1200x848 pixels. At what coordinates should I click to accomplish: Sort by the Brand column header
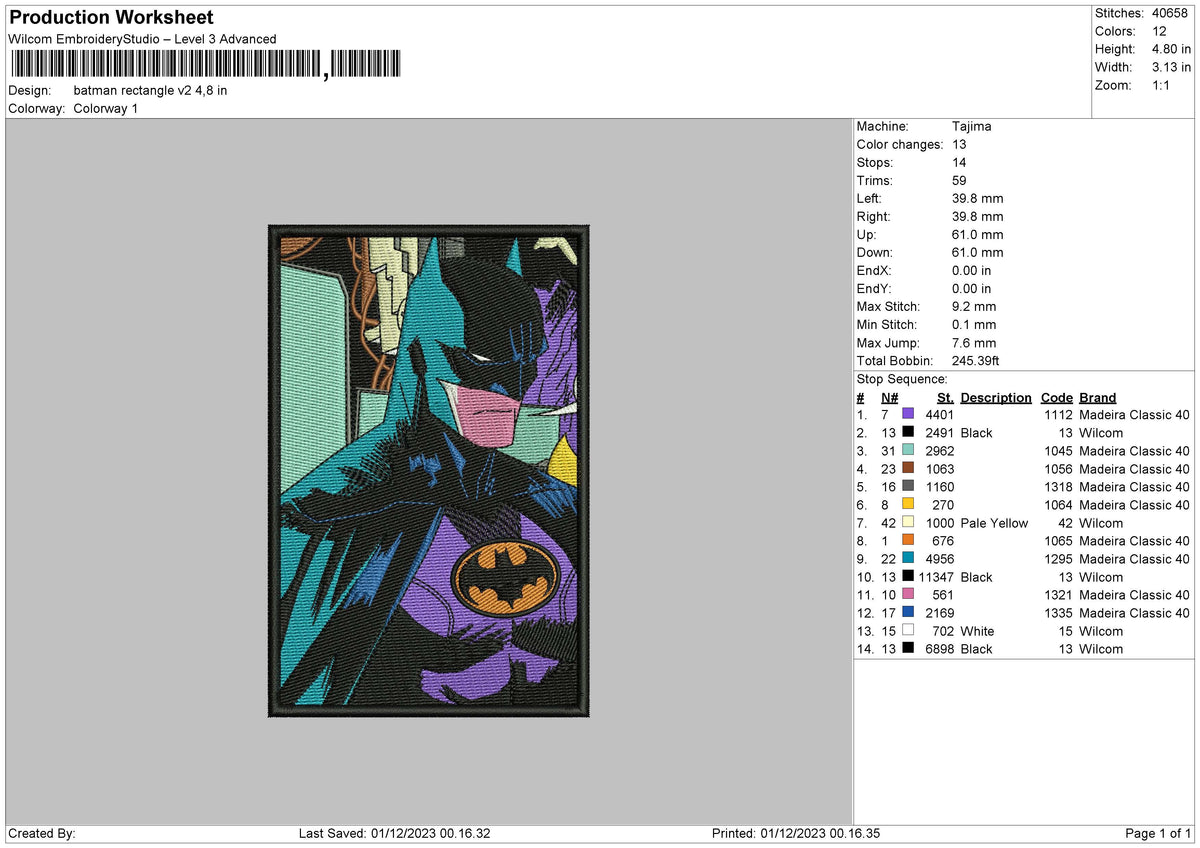[x=1096, y=397]
